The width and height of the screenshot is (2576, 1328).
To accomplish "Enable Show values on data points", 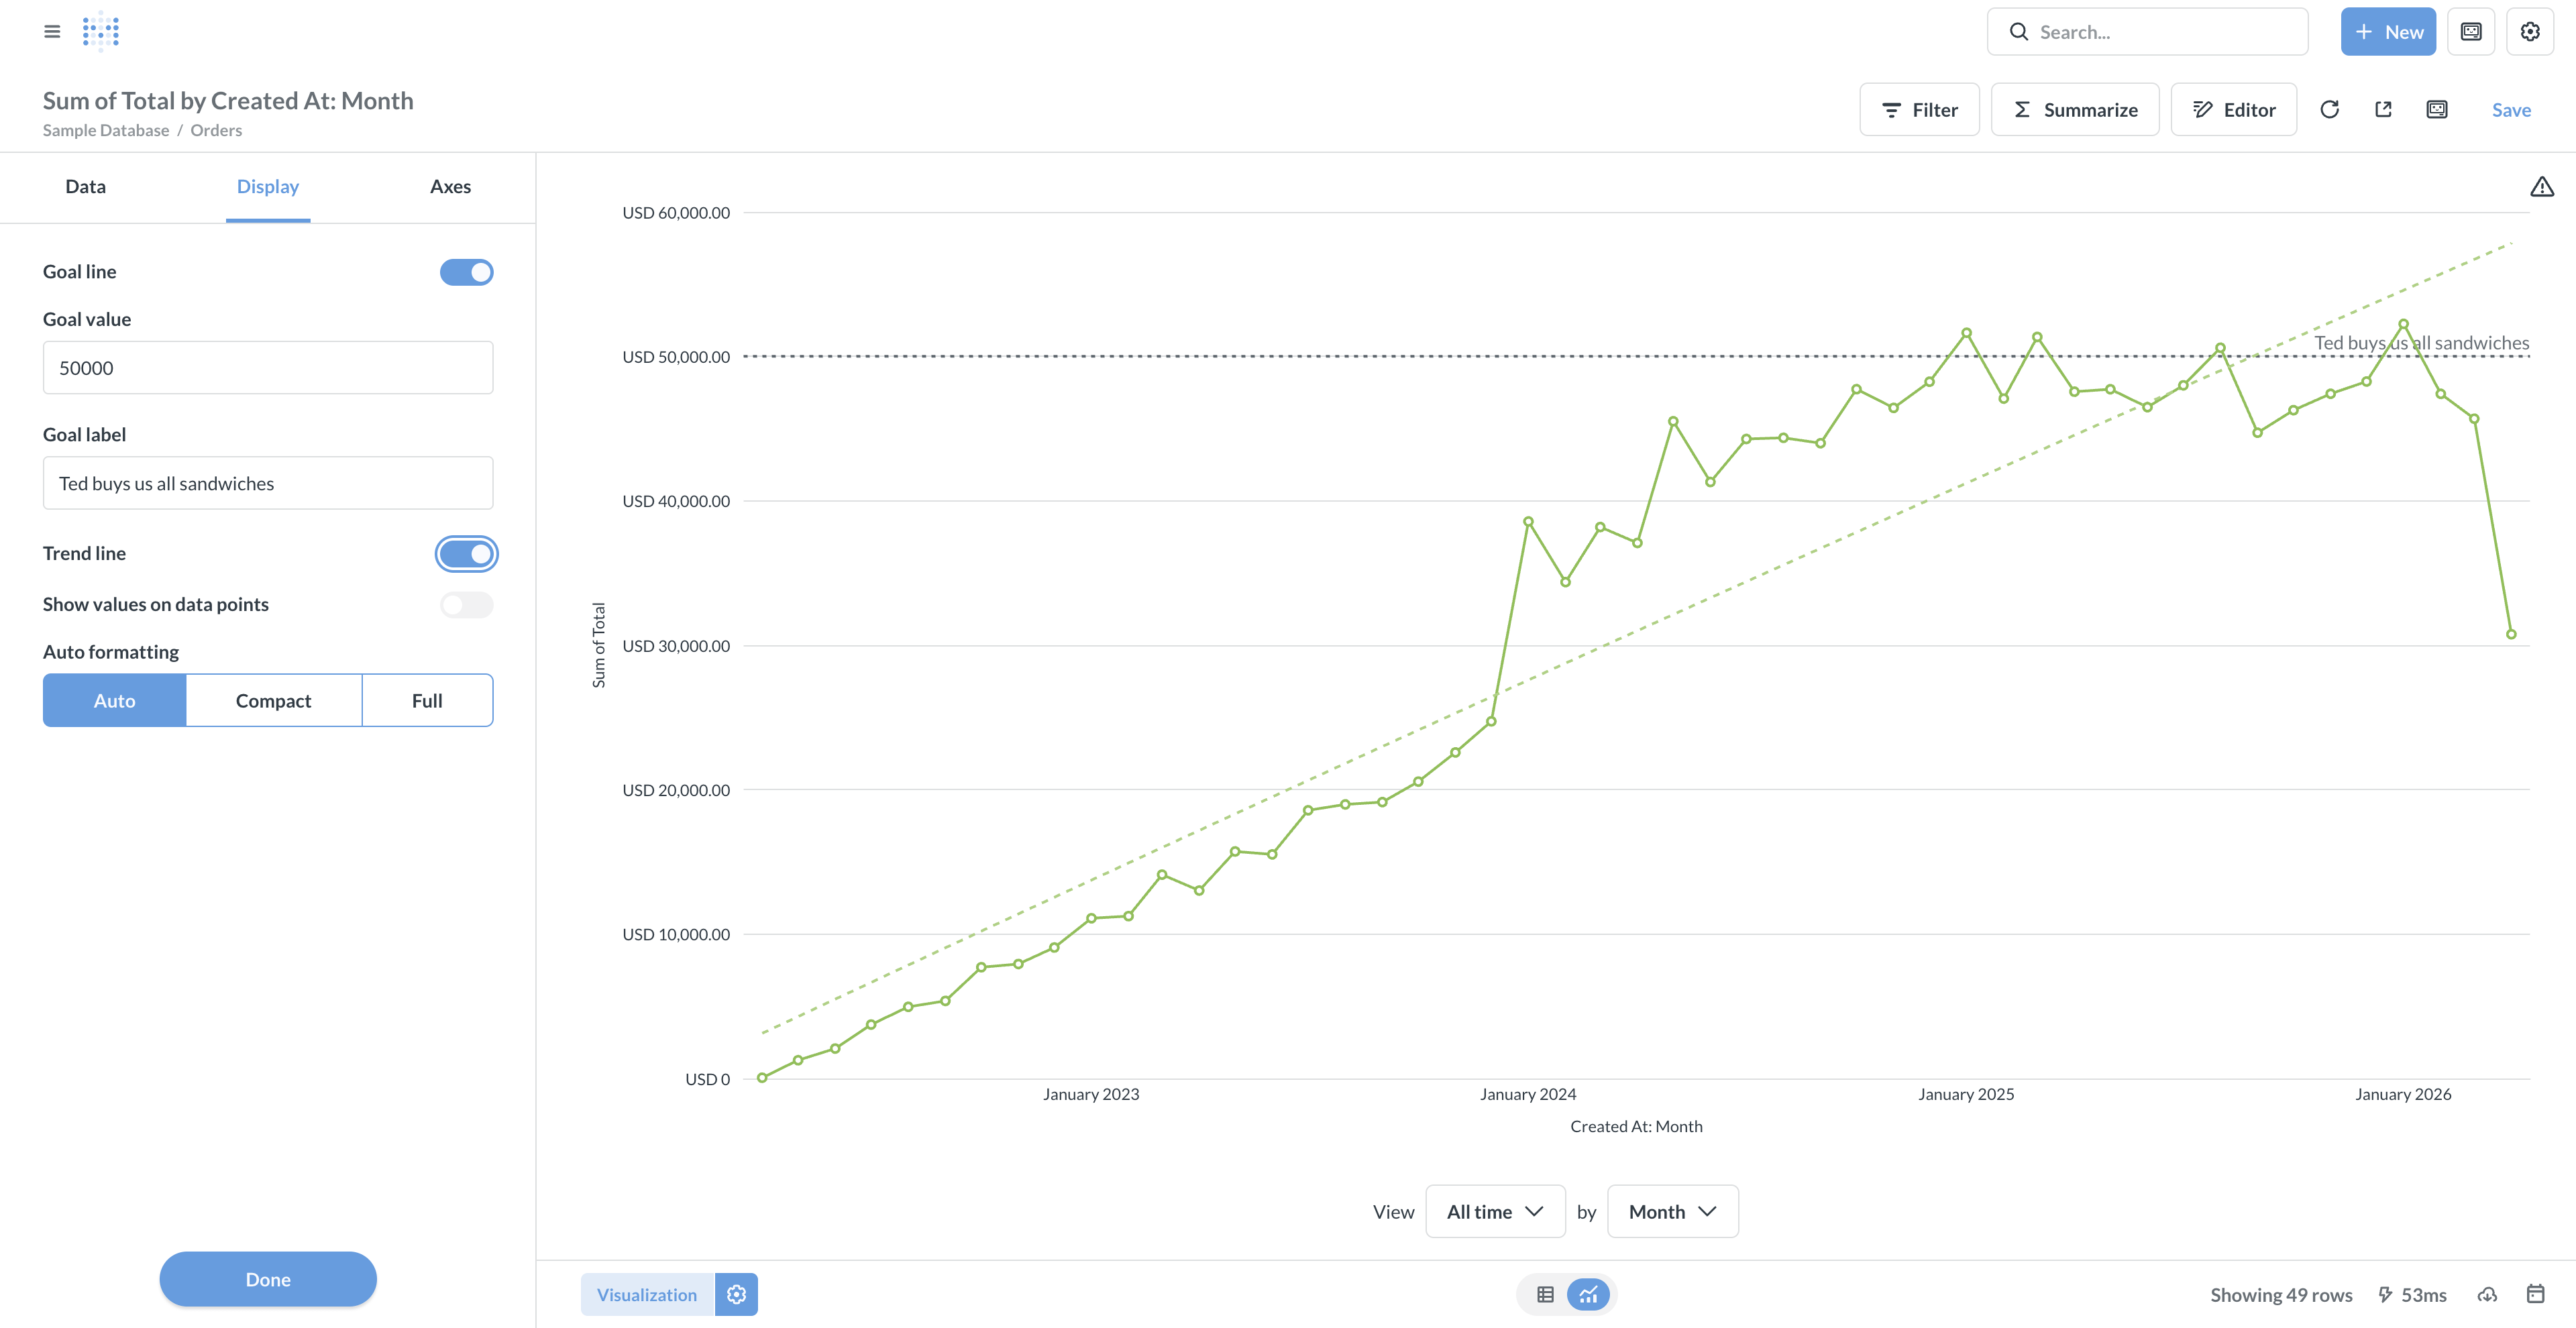I will (466, 605).
